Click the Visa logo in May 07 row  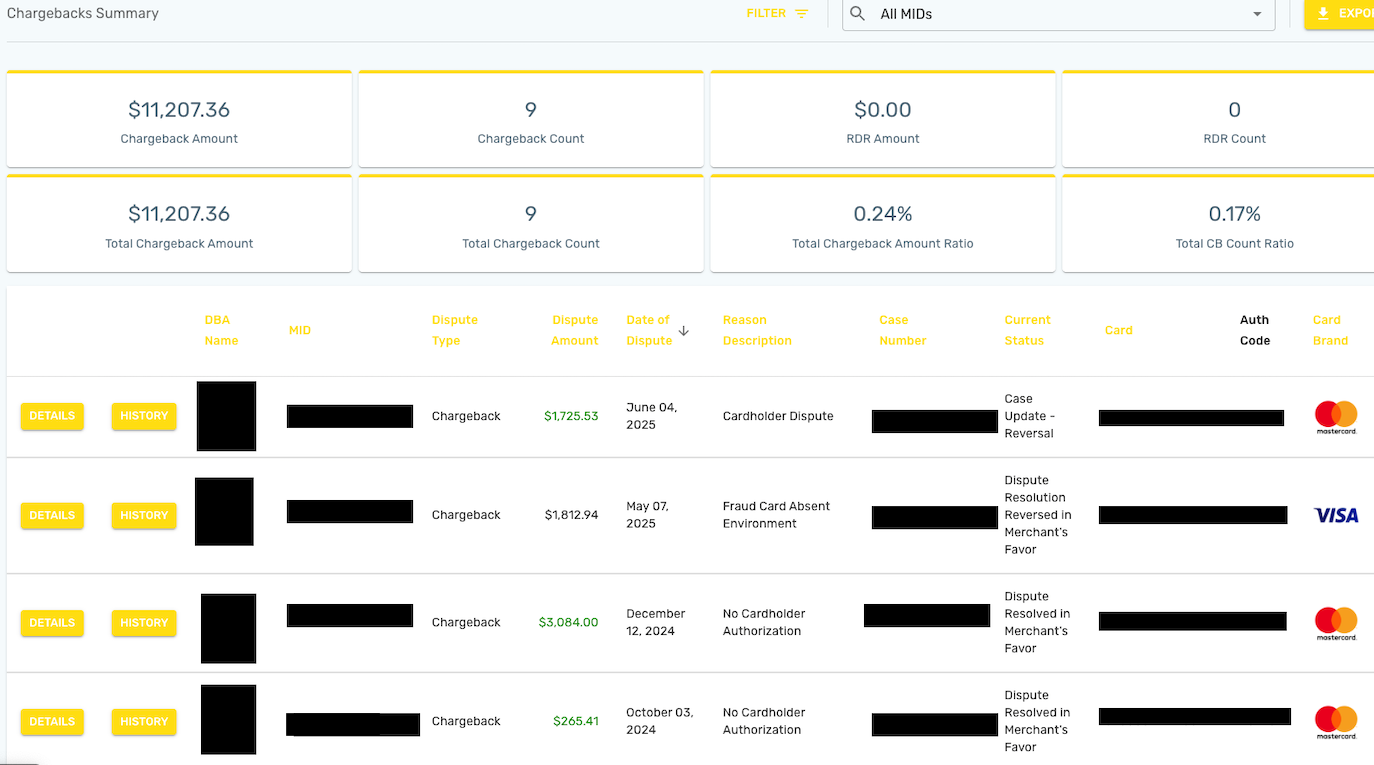point(1336,515)
